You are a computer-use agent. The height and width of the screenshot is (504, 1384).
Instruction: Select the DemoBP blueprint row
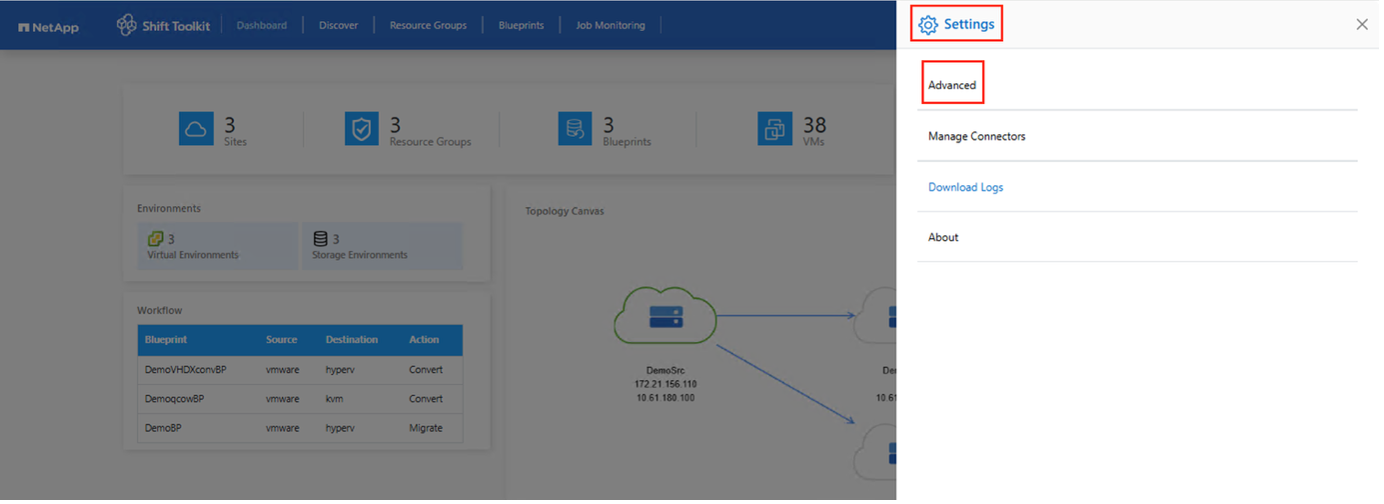coord(301,429)
